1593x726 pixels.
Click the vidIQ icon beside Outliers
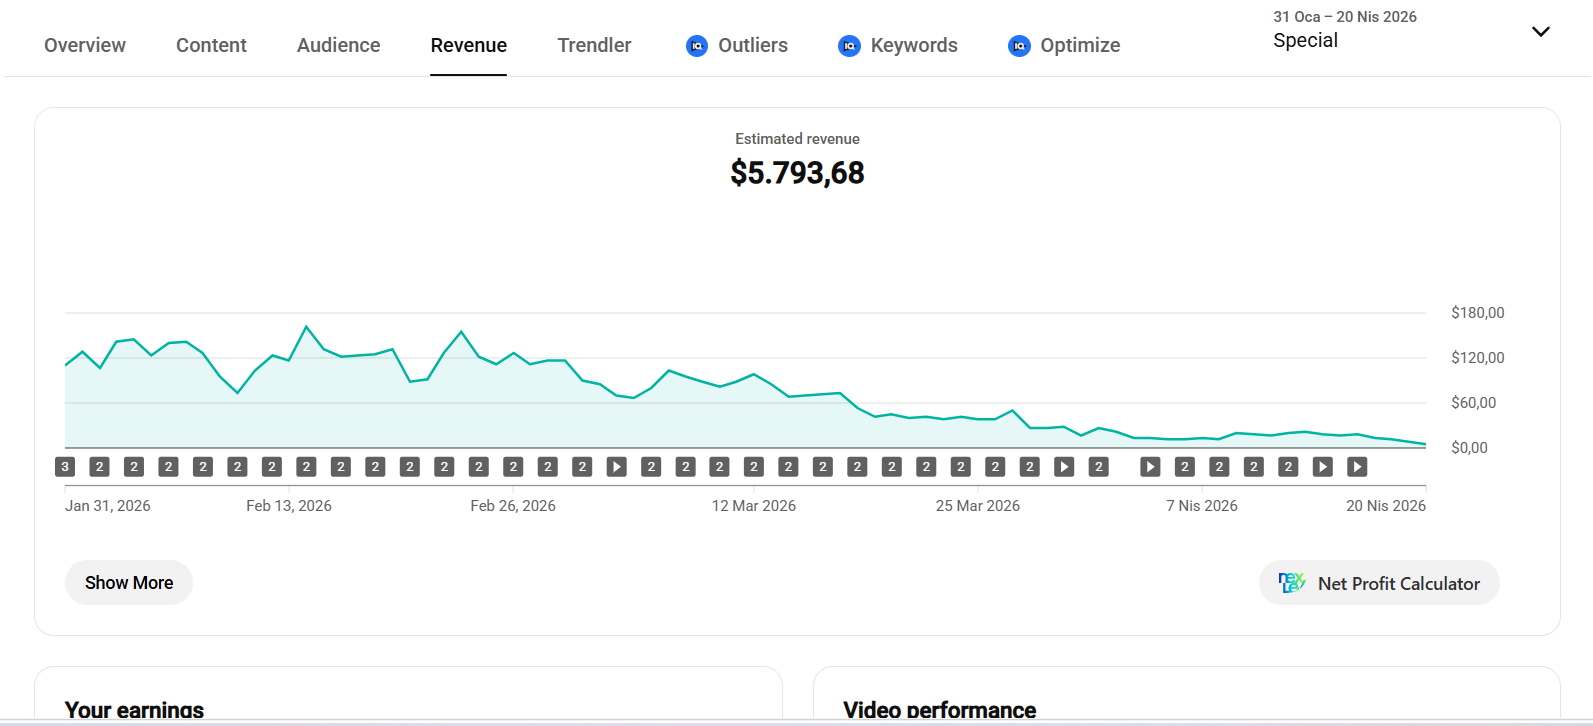(x=697, y=46)
